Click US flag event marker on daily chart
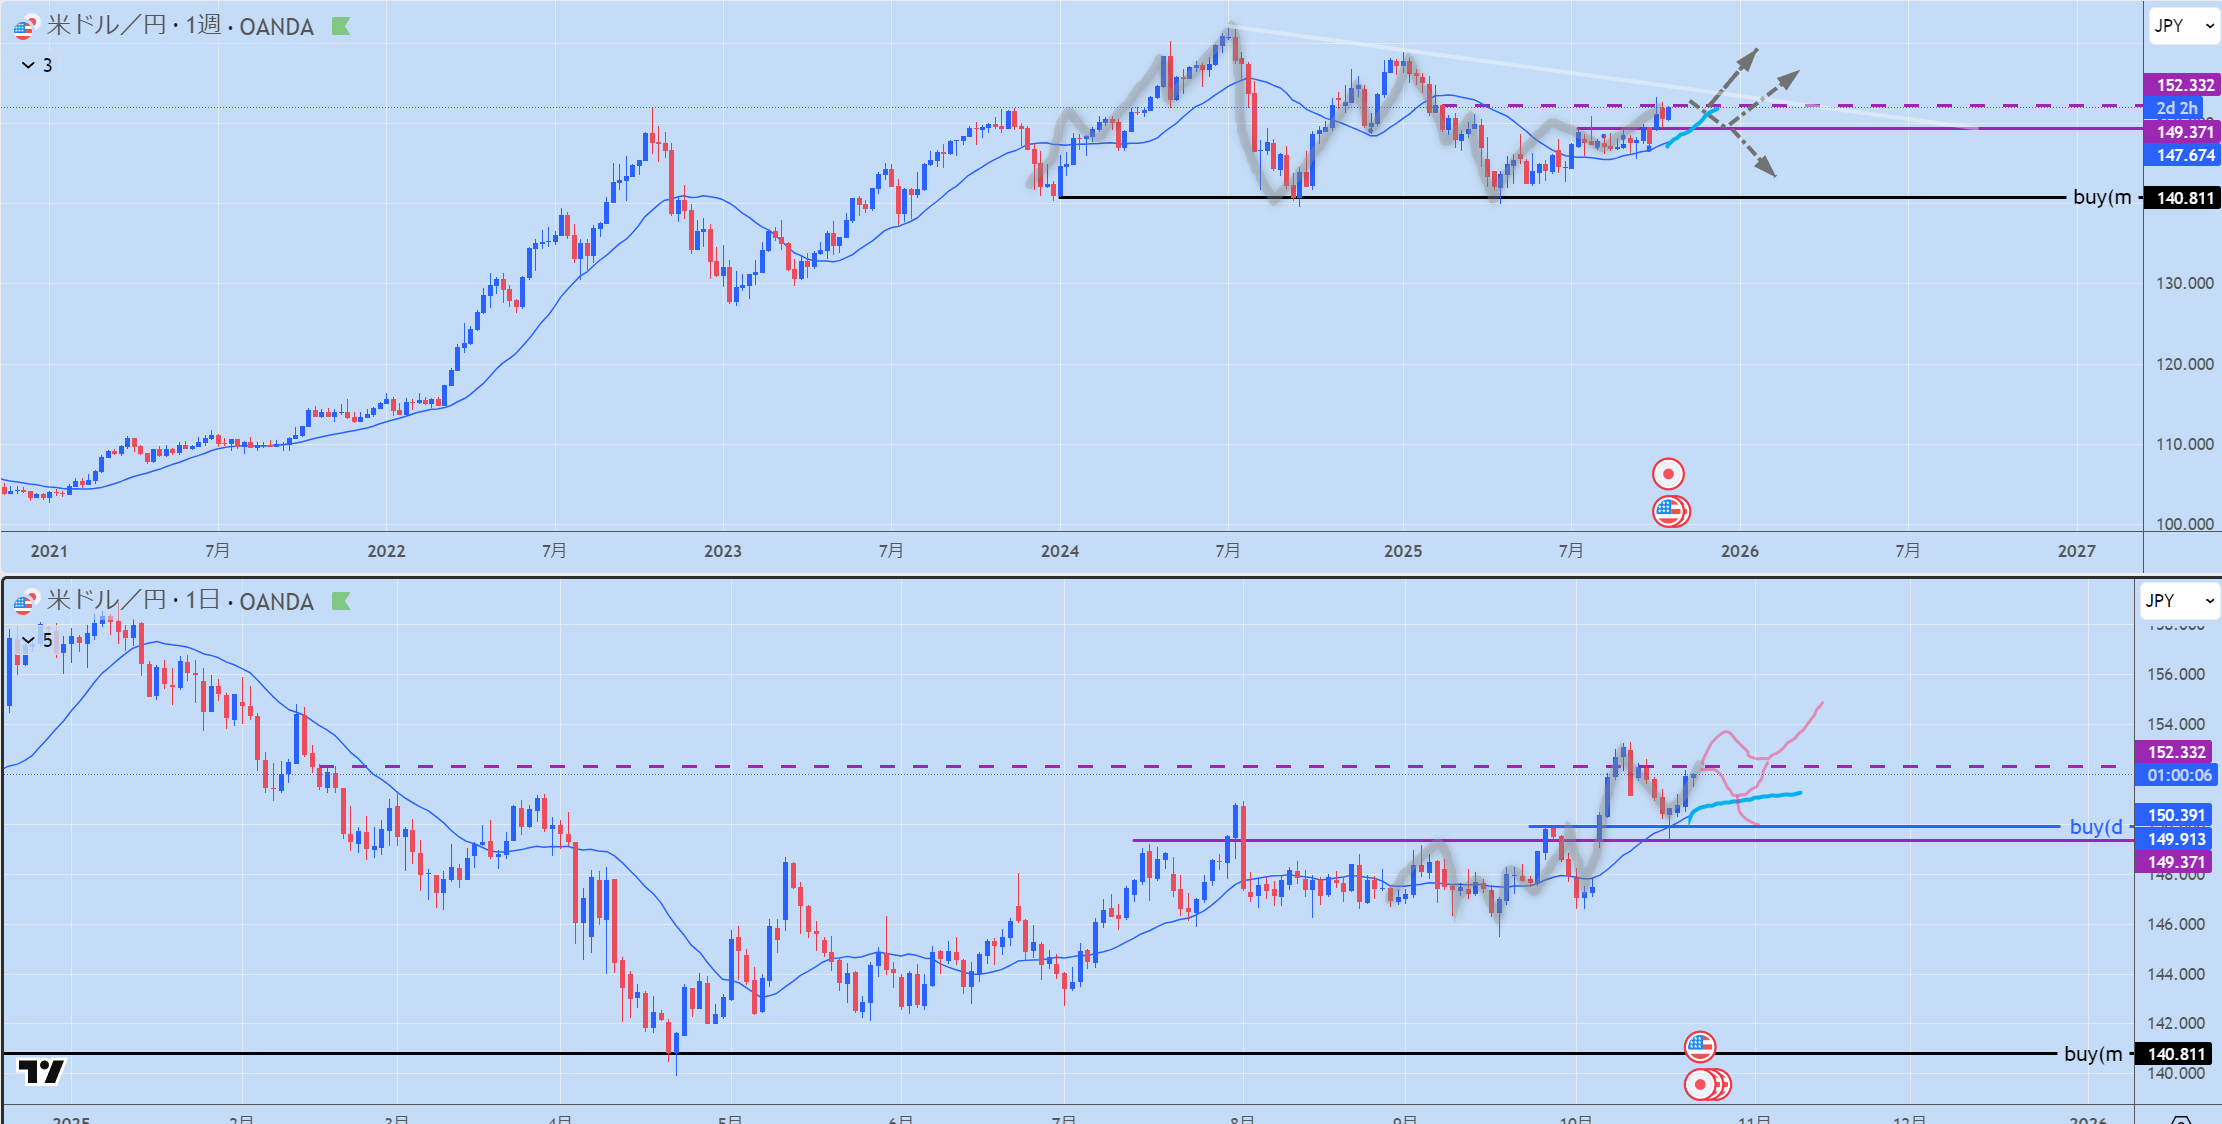The height and width of the screenshot is (1124, 2222). pyautogui.click(x=1700, y=1046)
